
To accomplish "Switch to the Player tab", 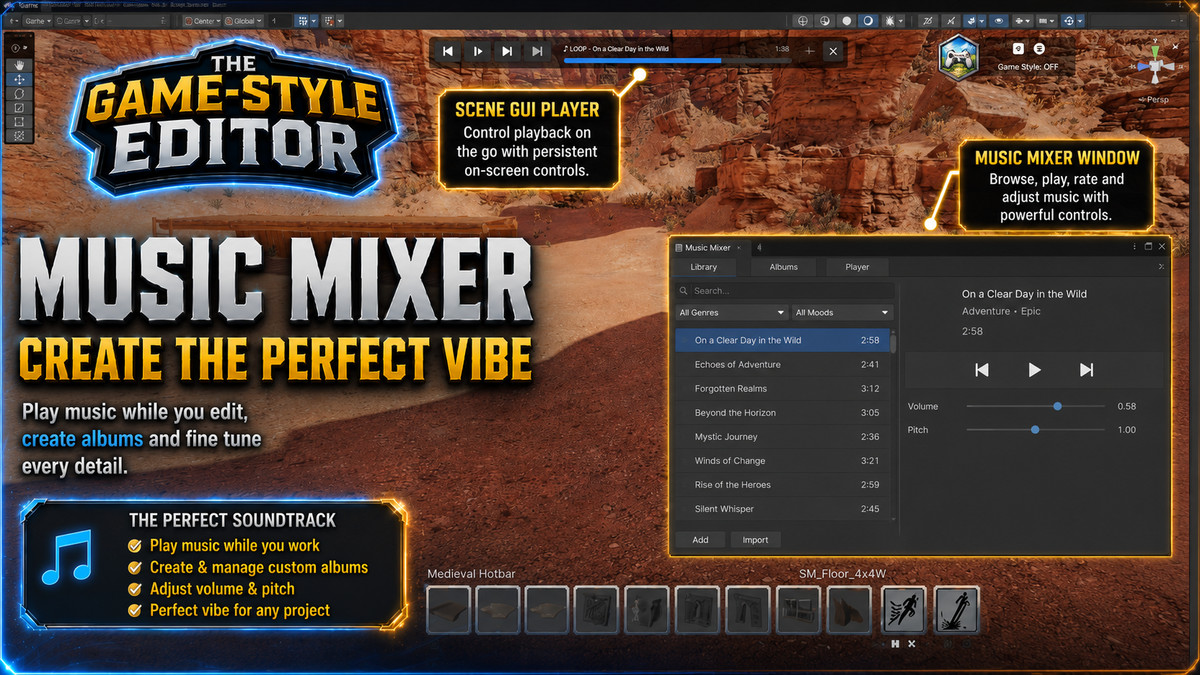I will point(857,267).
